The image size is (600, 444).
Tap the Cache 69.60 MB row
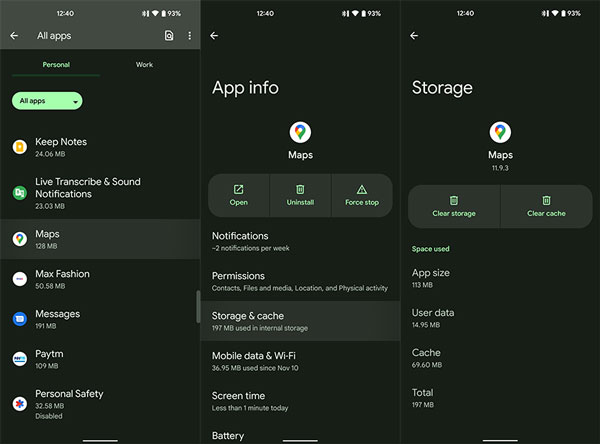pos(500,358)
